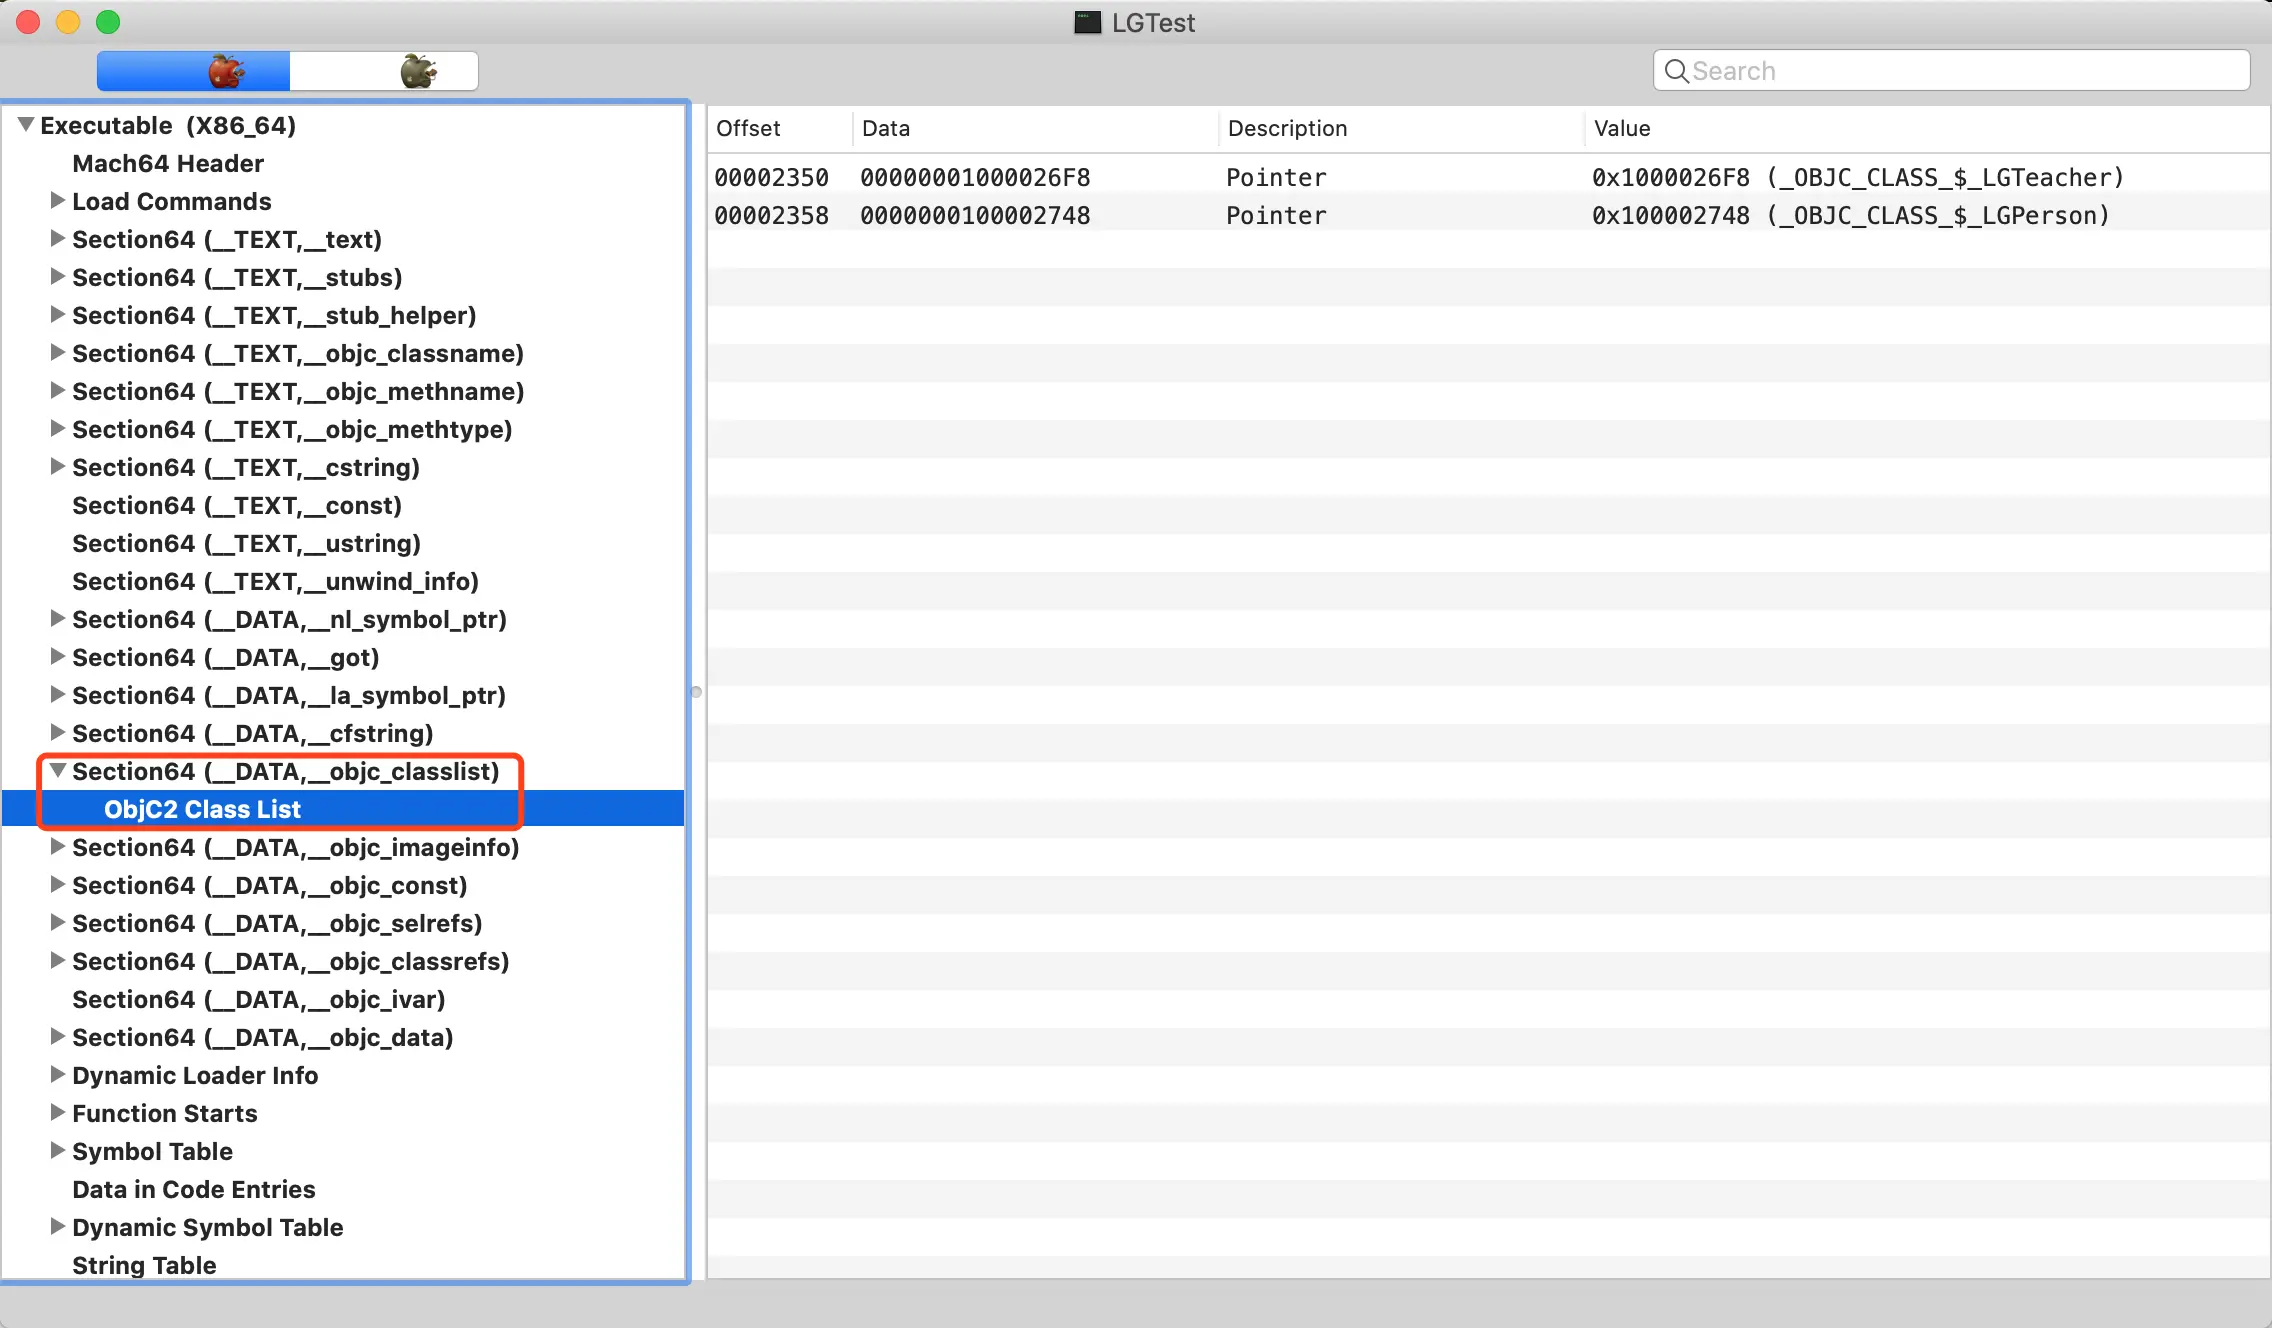
Task: Collapse Section64 (__DATA,__objc_classlist)
Action: [57, 771]
